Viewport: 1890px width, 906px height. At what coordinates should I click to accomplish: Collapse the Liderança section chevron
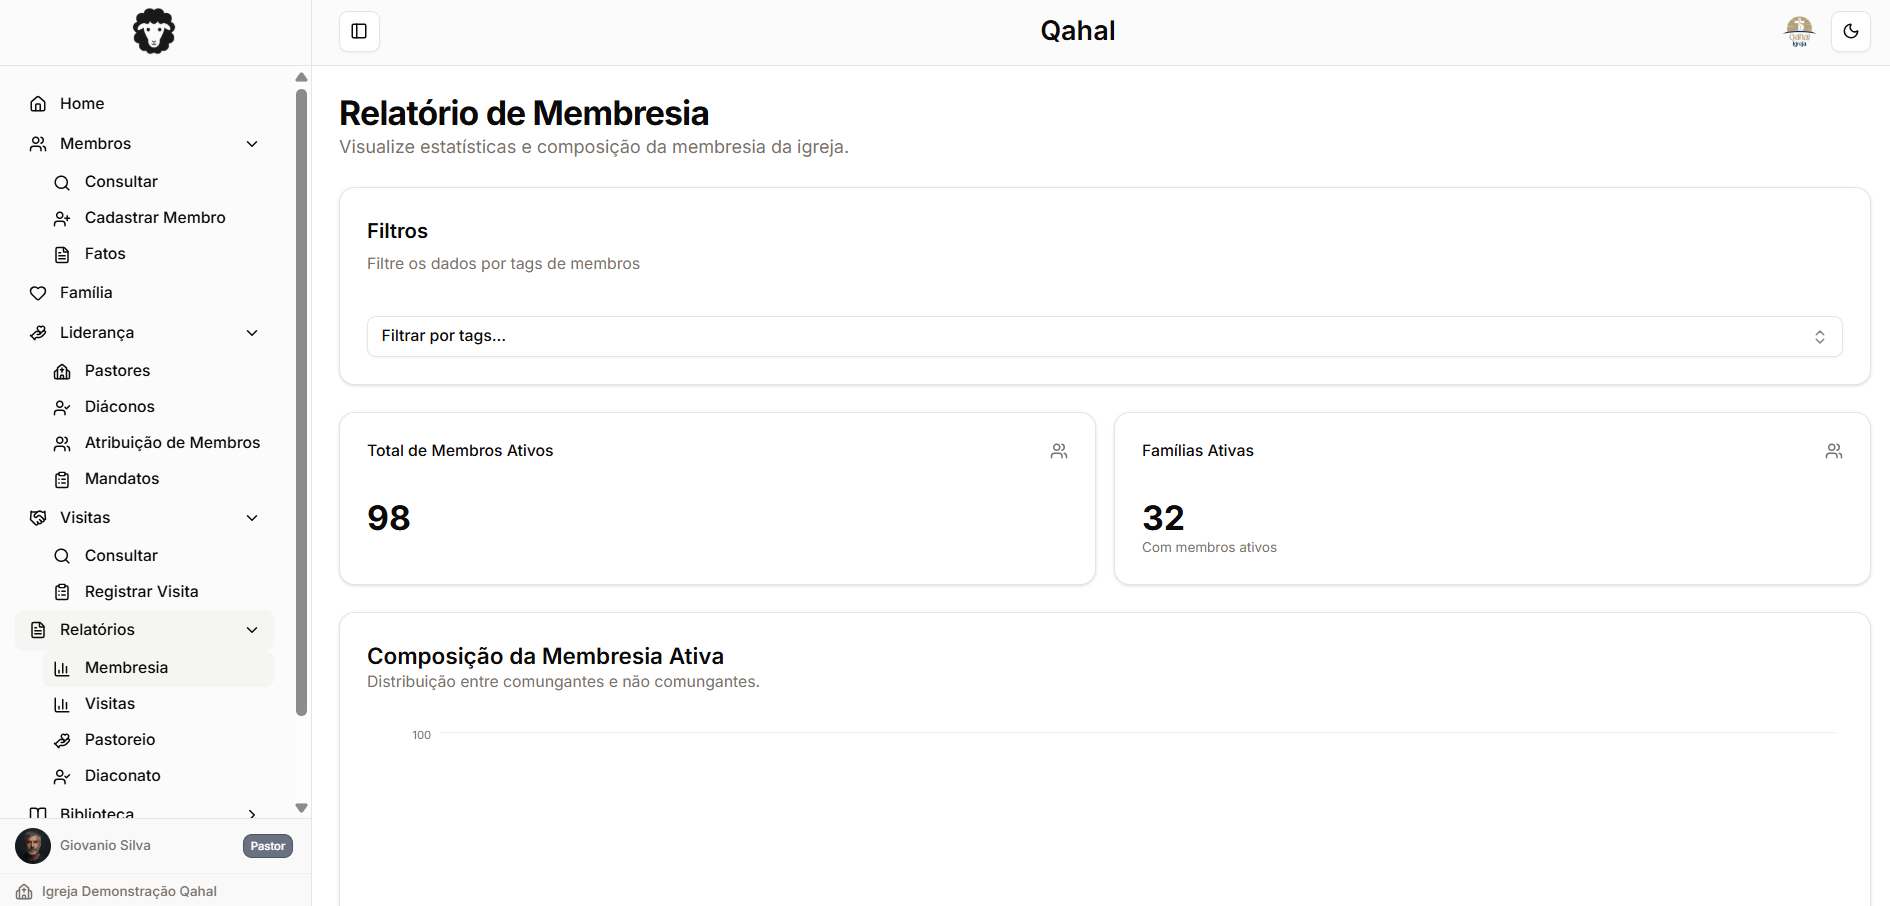click(x=252, y=333)
